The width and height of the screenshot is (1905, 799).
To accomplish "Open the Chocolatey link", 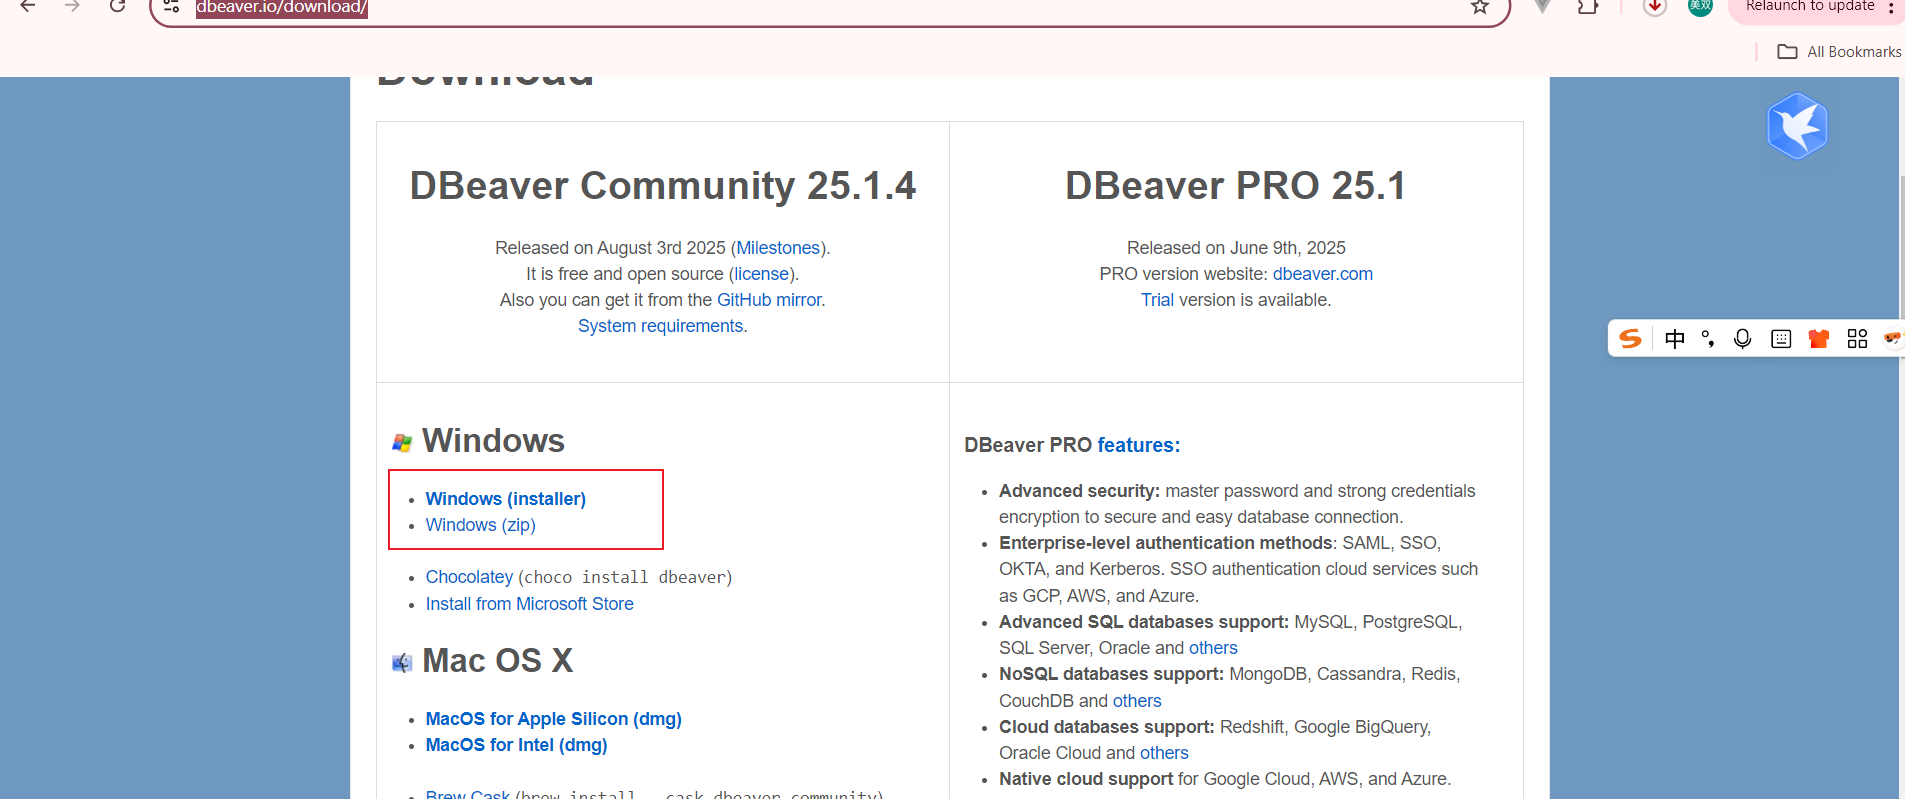I will [x=469, y=577].
